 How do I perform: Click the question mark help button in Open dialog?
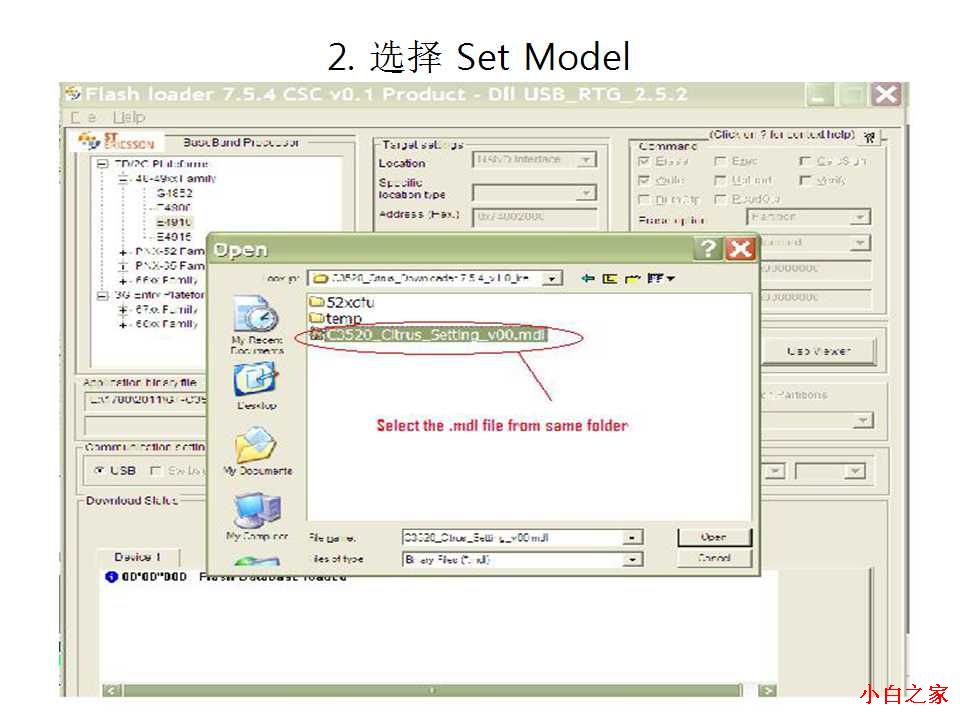[x=708, y=249]
